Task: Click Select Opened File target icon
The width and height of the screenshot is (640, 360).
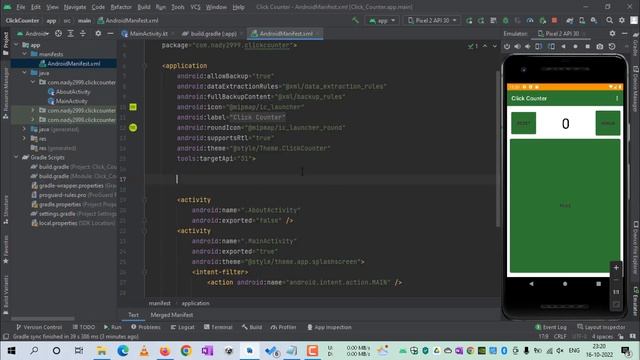Action: tap(58, 33)
